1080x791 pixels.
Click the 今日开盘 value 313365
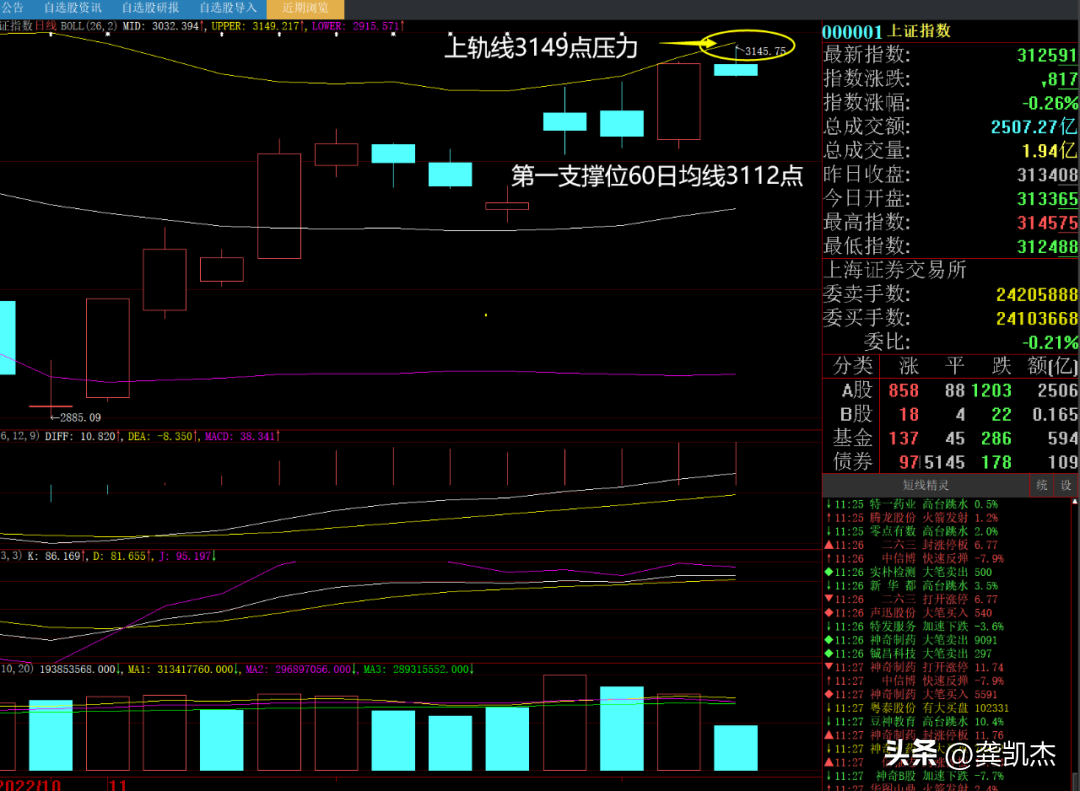[x=1047, y=199]
